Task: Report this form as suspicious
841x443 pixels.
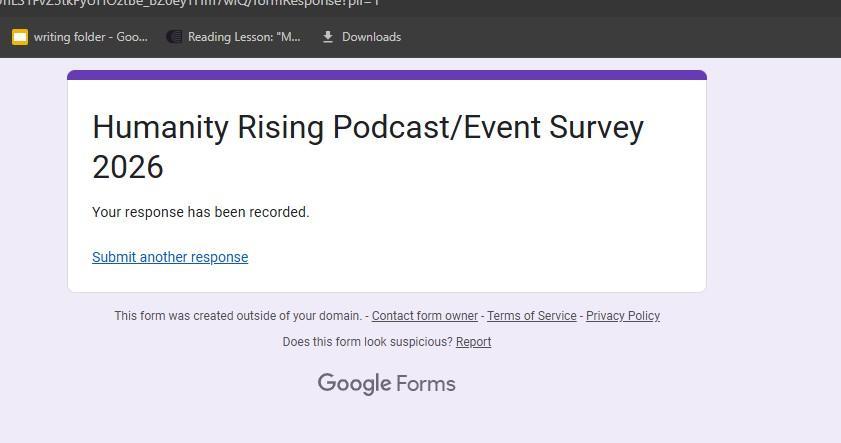Action: (473, 342)
